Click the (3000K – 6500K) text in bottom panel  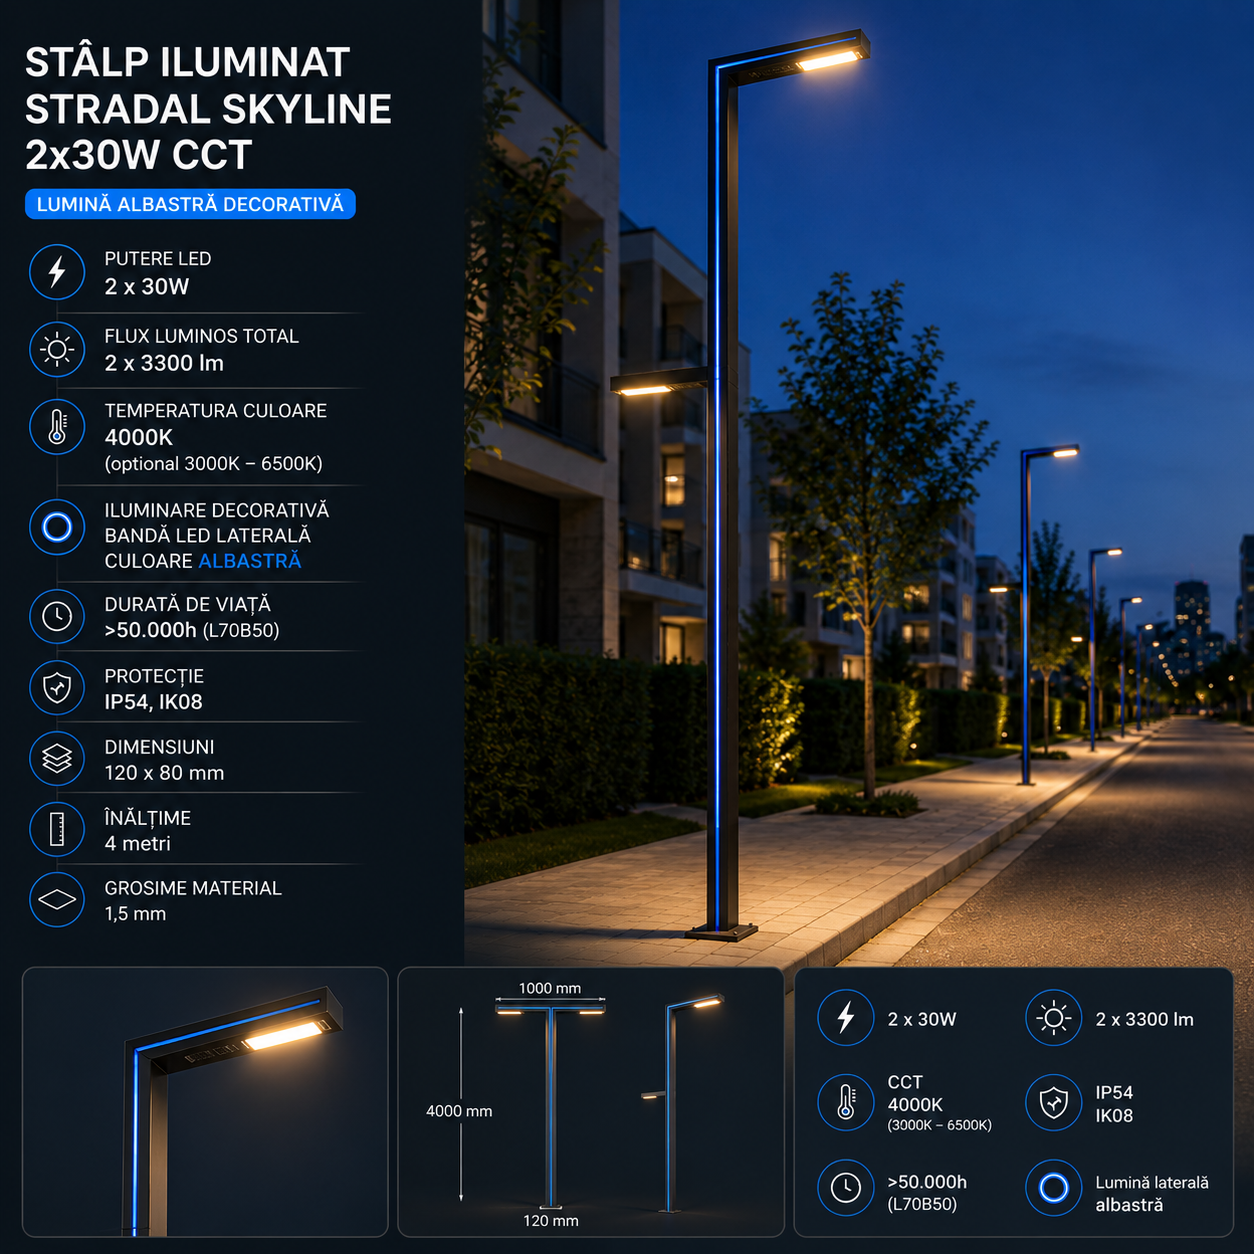tap(940, 1125)
